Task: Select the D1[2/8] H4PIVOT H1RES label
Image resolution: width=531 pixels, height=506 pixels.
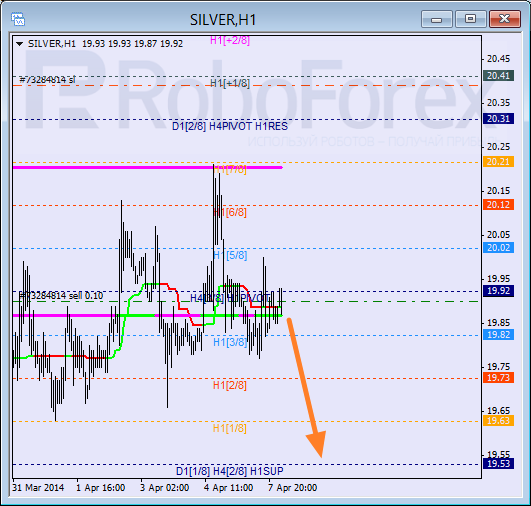Action: click(230, 126)
